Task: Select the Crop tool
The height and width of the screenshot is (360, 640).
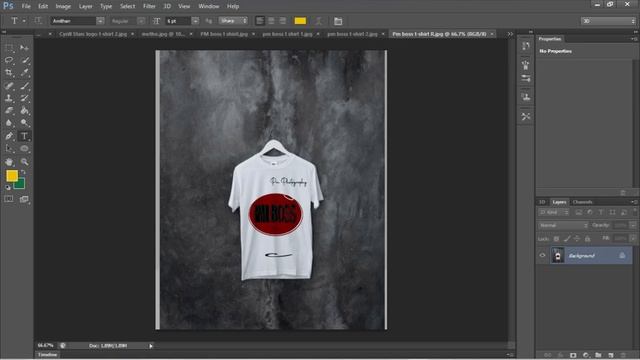Action: click(x=9, y=73)
